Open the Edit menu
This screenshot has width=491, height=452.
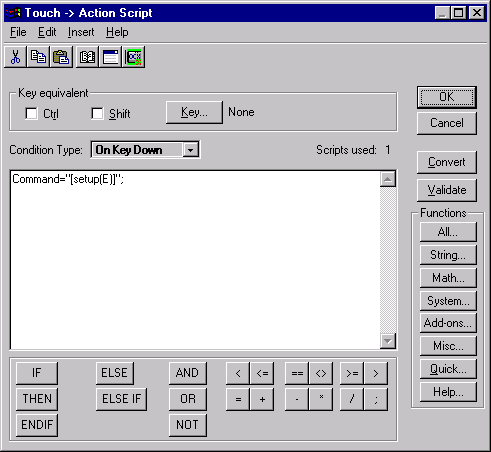[x=47, y=32]
